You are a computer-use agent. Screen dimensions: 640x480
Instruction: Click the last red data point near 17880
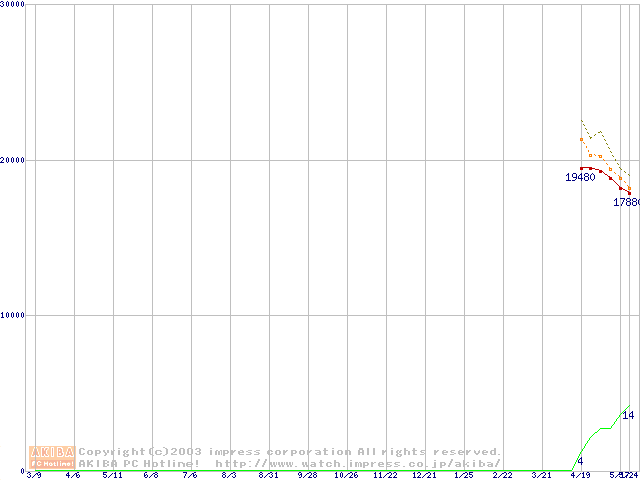[x=629, y=193]
